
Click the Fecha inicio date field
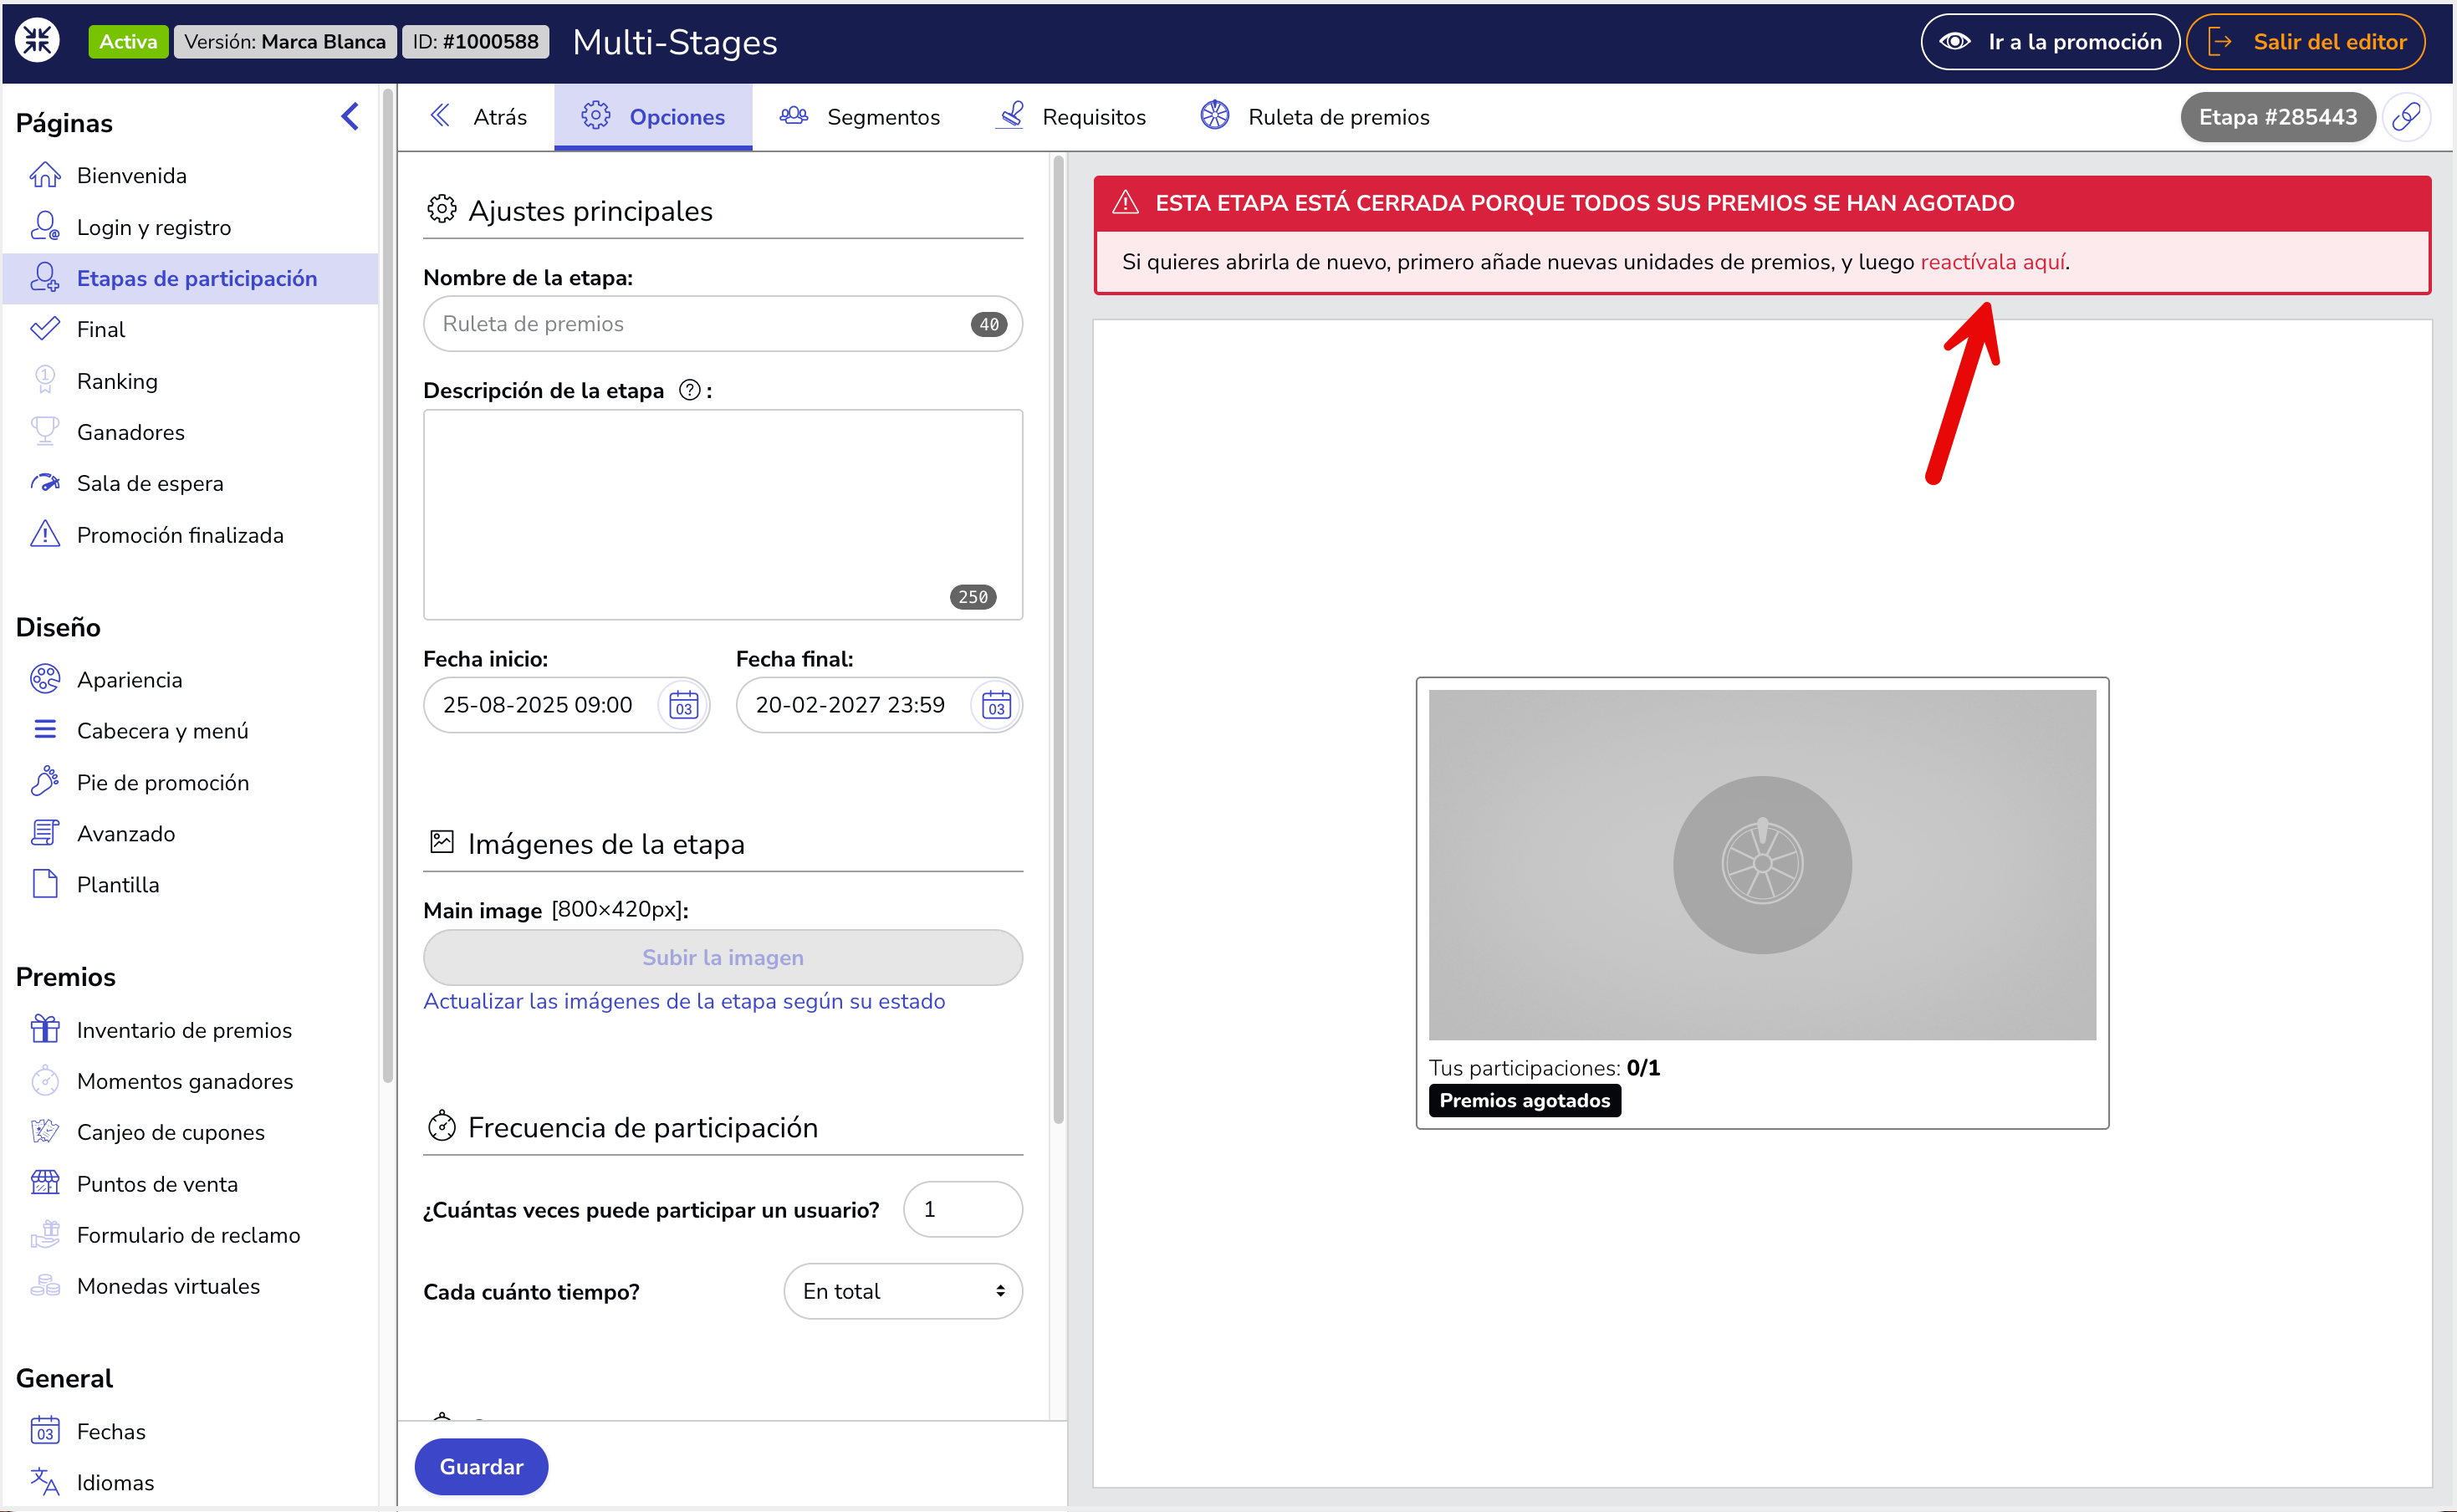(x=566, y=705)
